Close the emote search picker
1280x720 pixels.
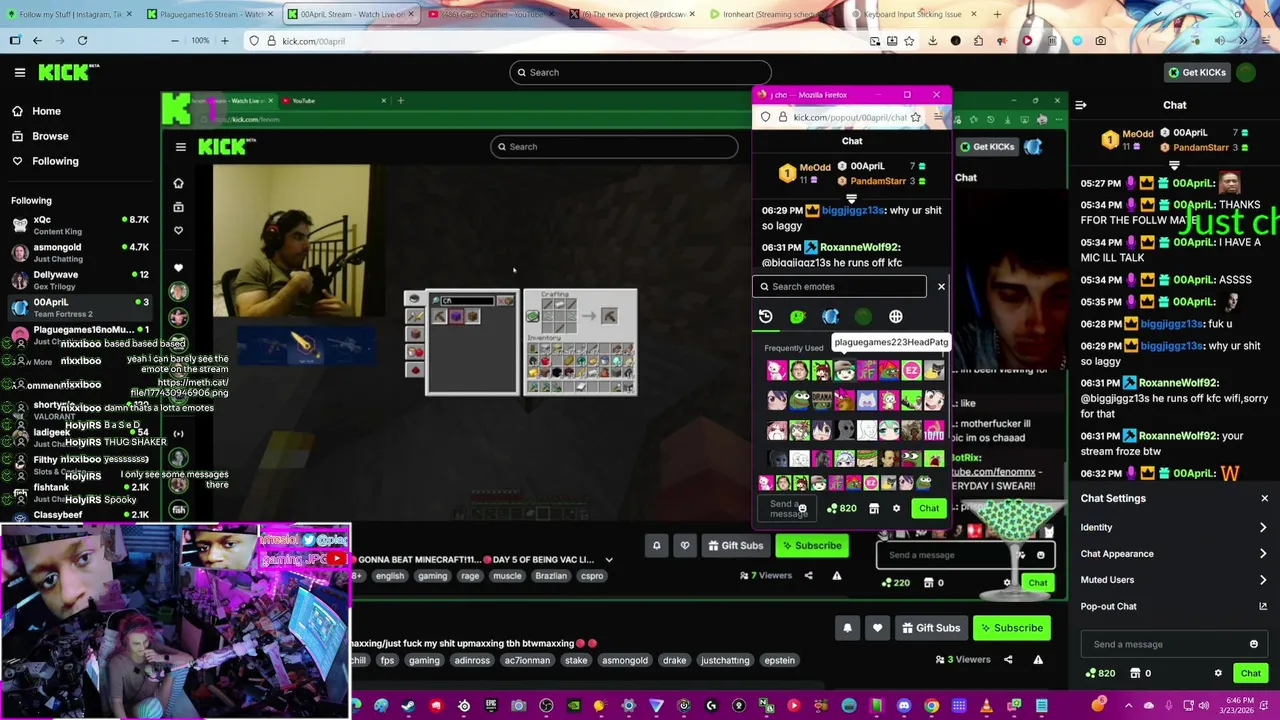tap(941, 287)
